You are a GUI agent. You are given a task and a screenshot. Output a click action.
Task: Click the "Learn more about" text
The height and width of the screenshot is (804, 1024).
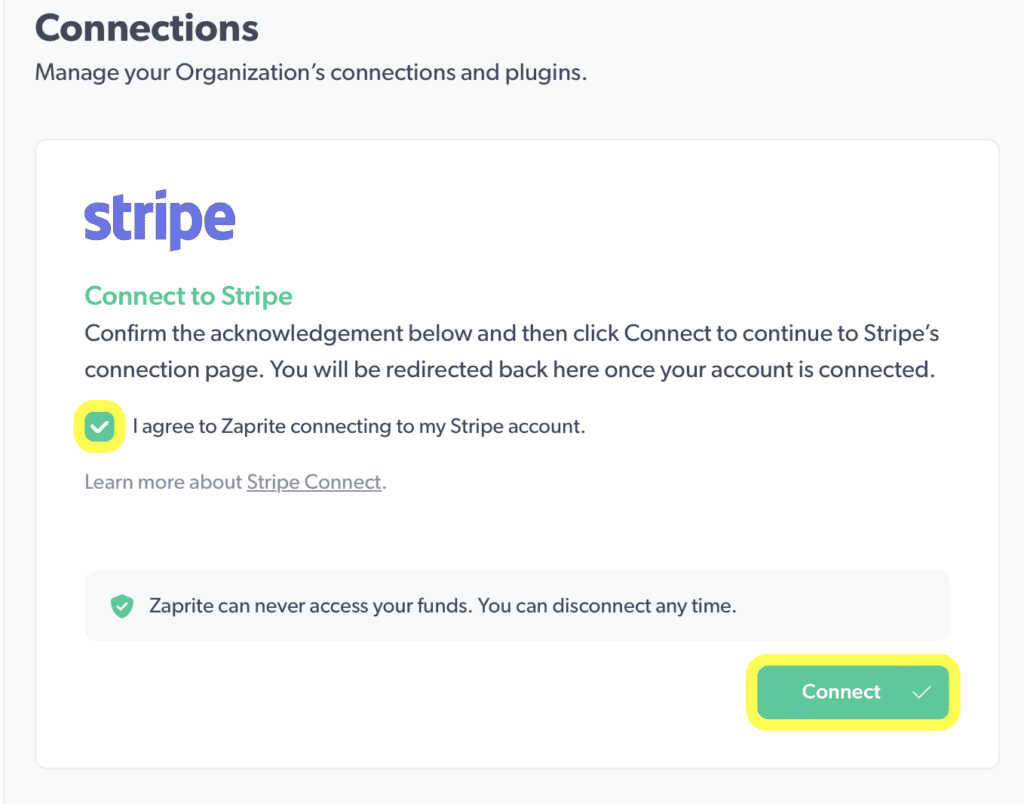164,482
